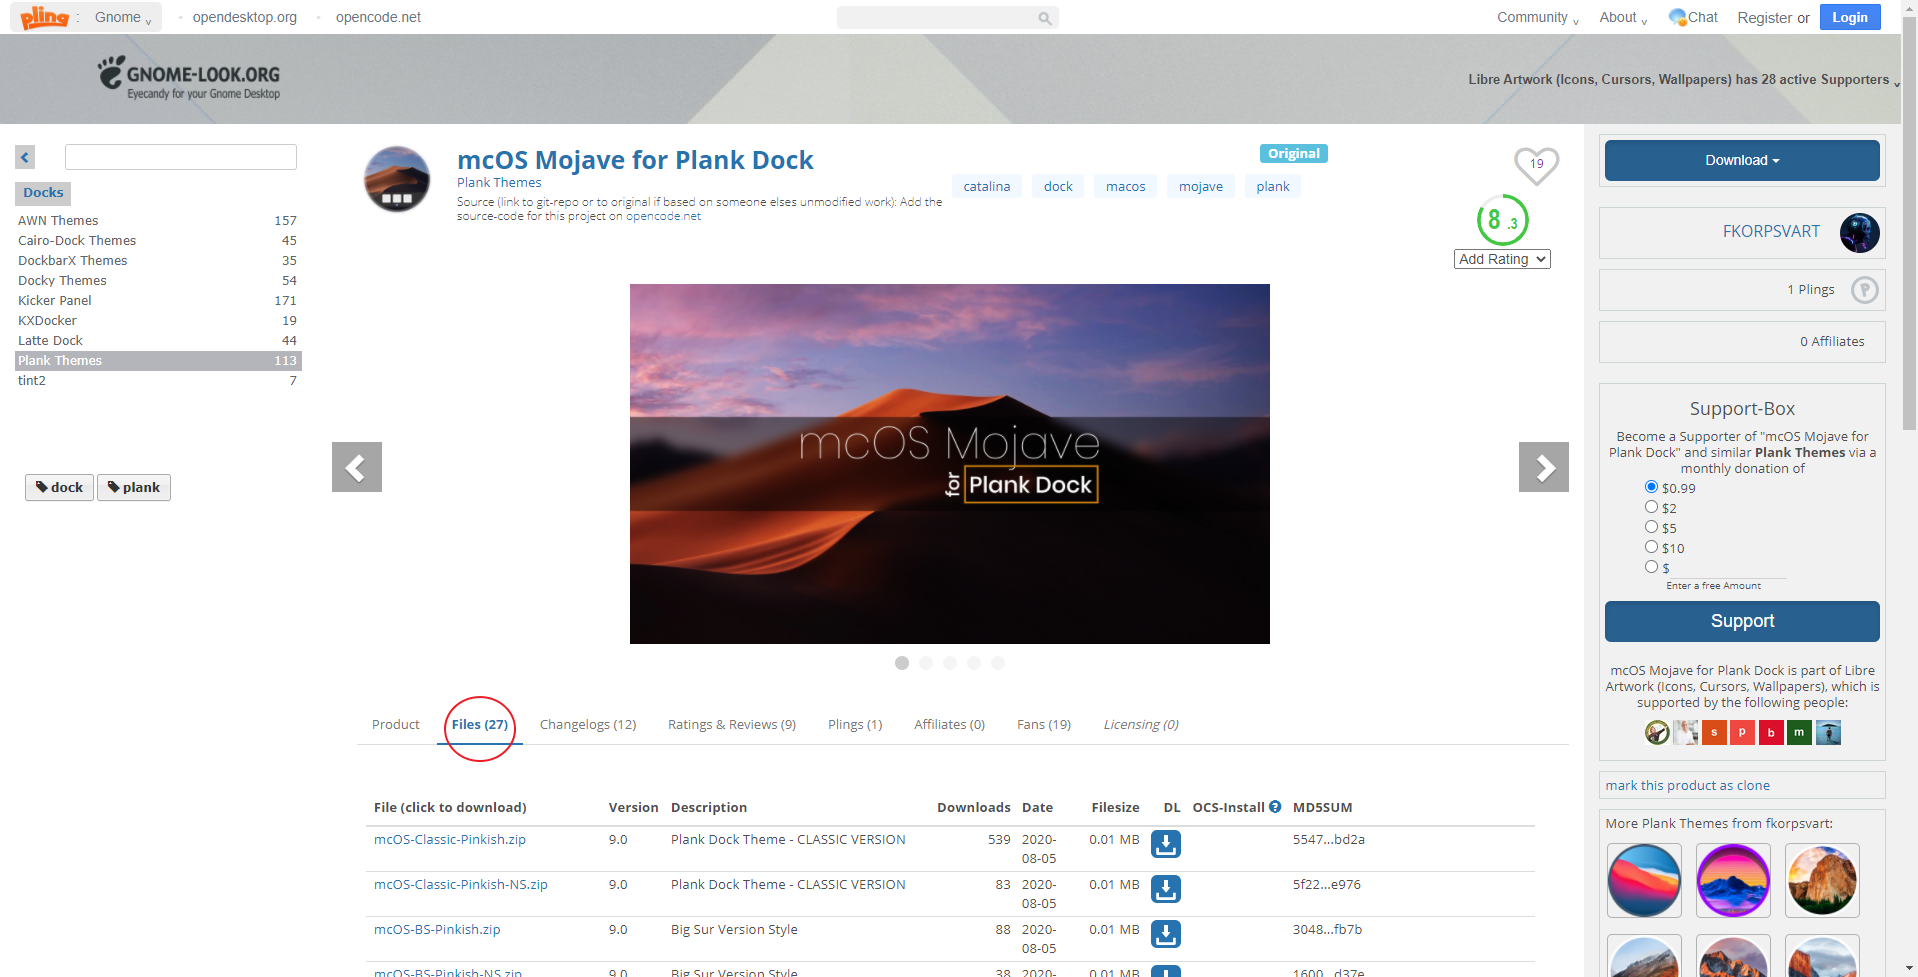
Task: Click the mojave tag
Action: [1201, 186]
